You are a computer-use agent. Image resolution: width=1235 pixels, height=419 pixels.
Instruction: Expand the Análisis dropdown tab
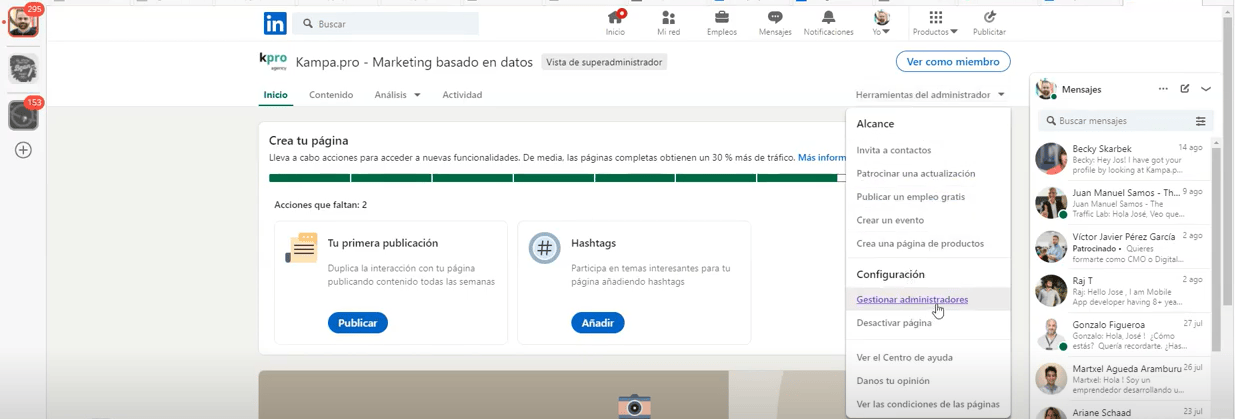(397, 95)
